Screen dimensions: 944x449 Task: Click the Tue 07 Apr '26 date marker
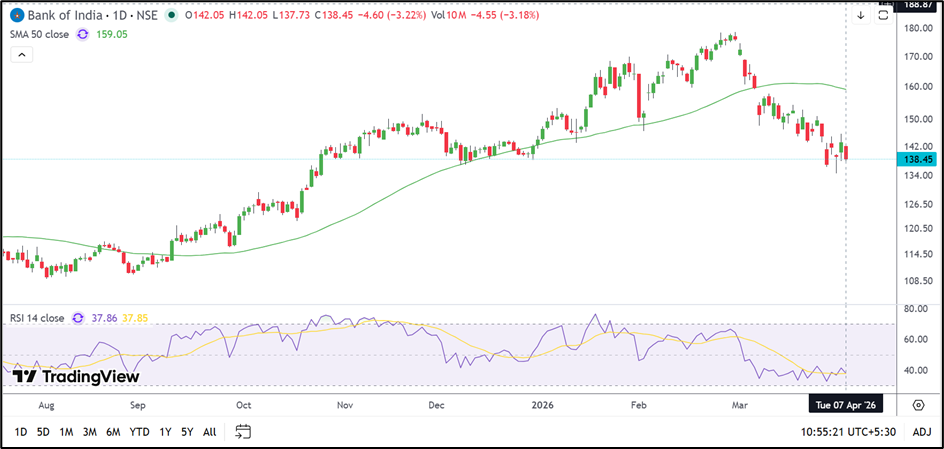point(846,404)
